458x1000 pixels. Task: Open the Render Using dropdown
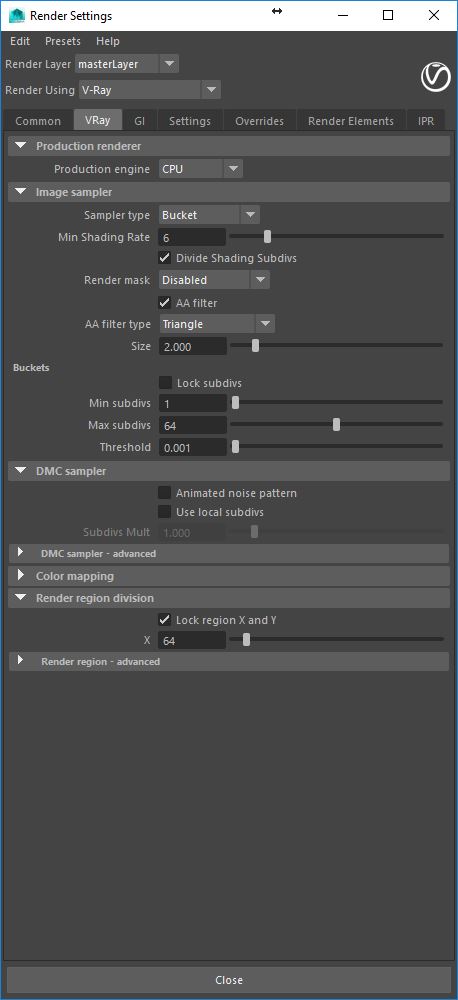(x=150, y=90)
